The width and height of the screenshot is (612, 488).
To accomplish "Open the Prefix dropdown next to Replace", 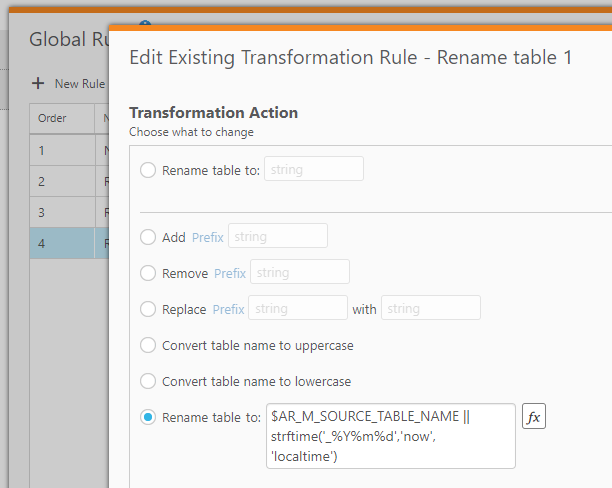I will coord(228,309).
